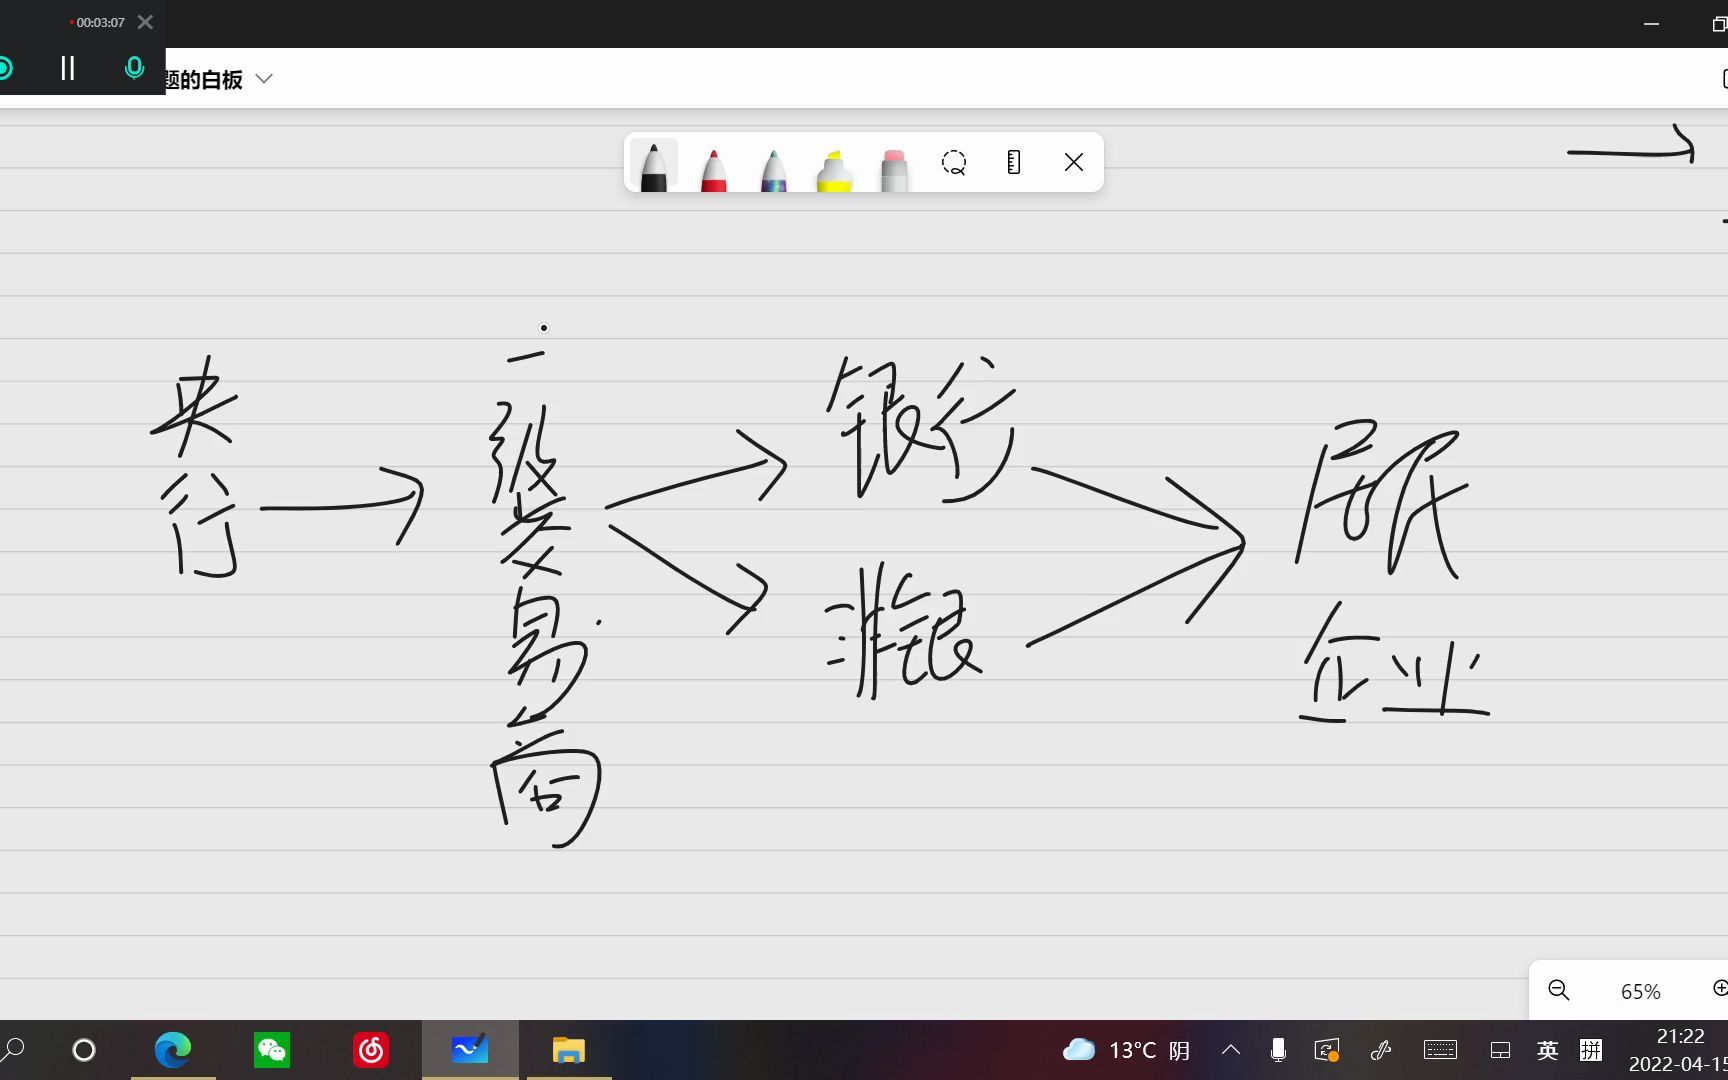Open Windows search in taskbar
1728x1080 pixels.
(14, 1050)
